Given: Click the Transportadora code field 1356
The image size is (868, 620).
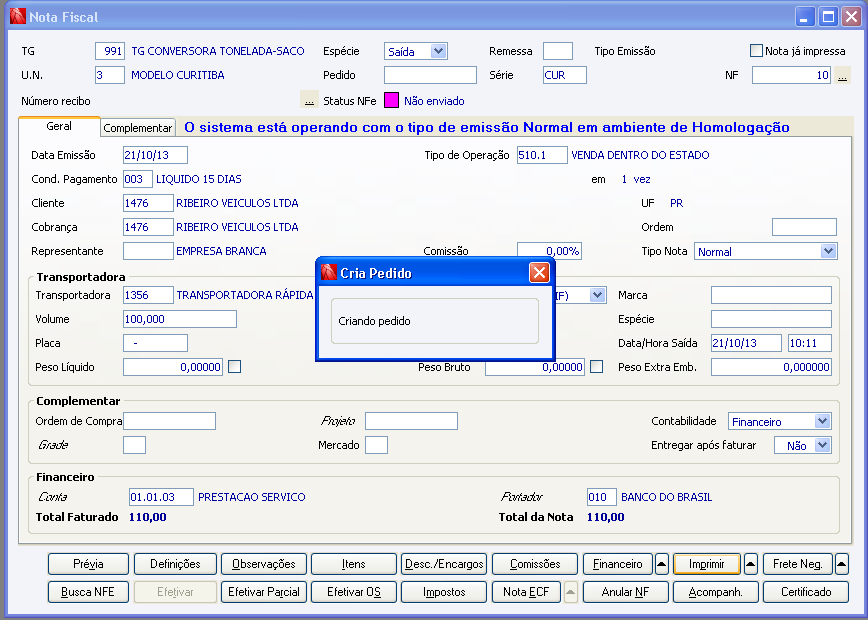Looking at the screenshot, I should tap(148, 295).
